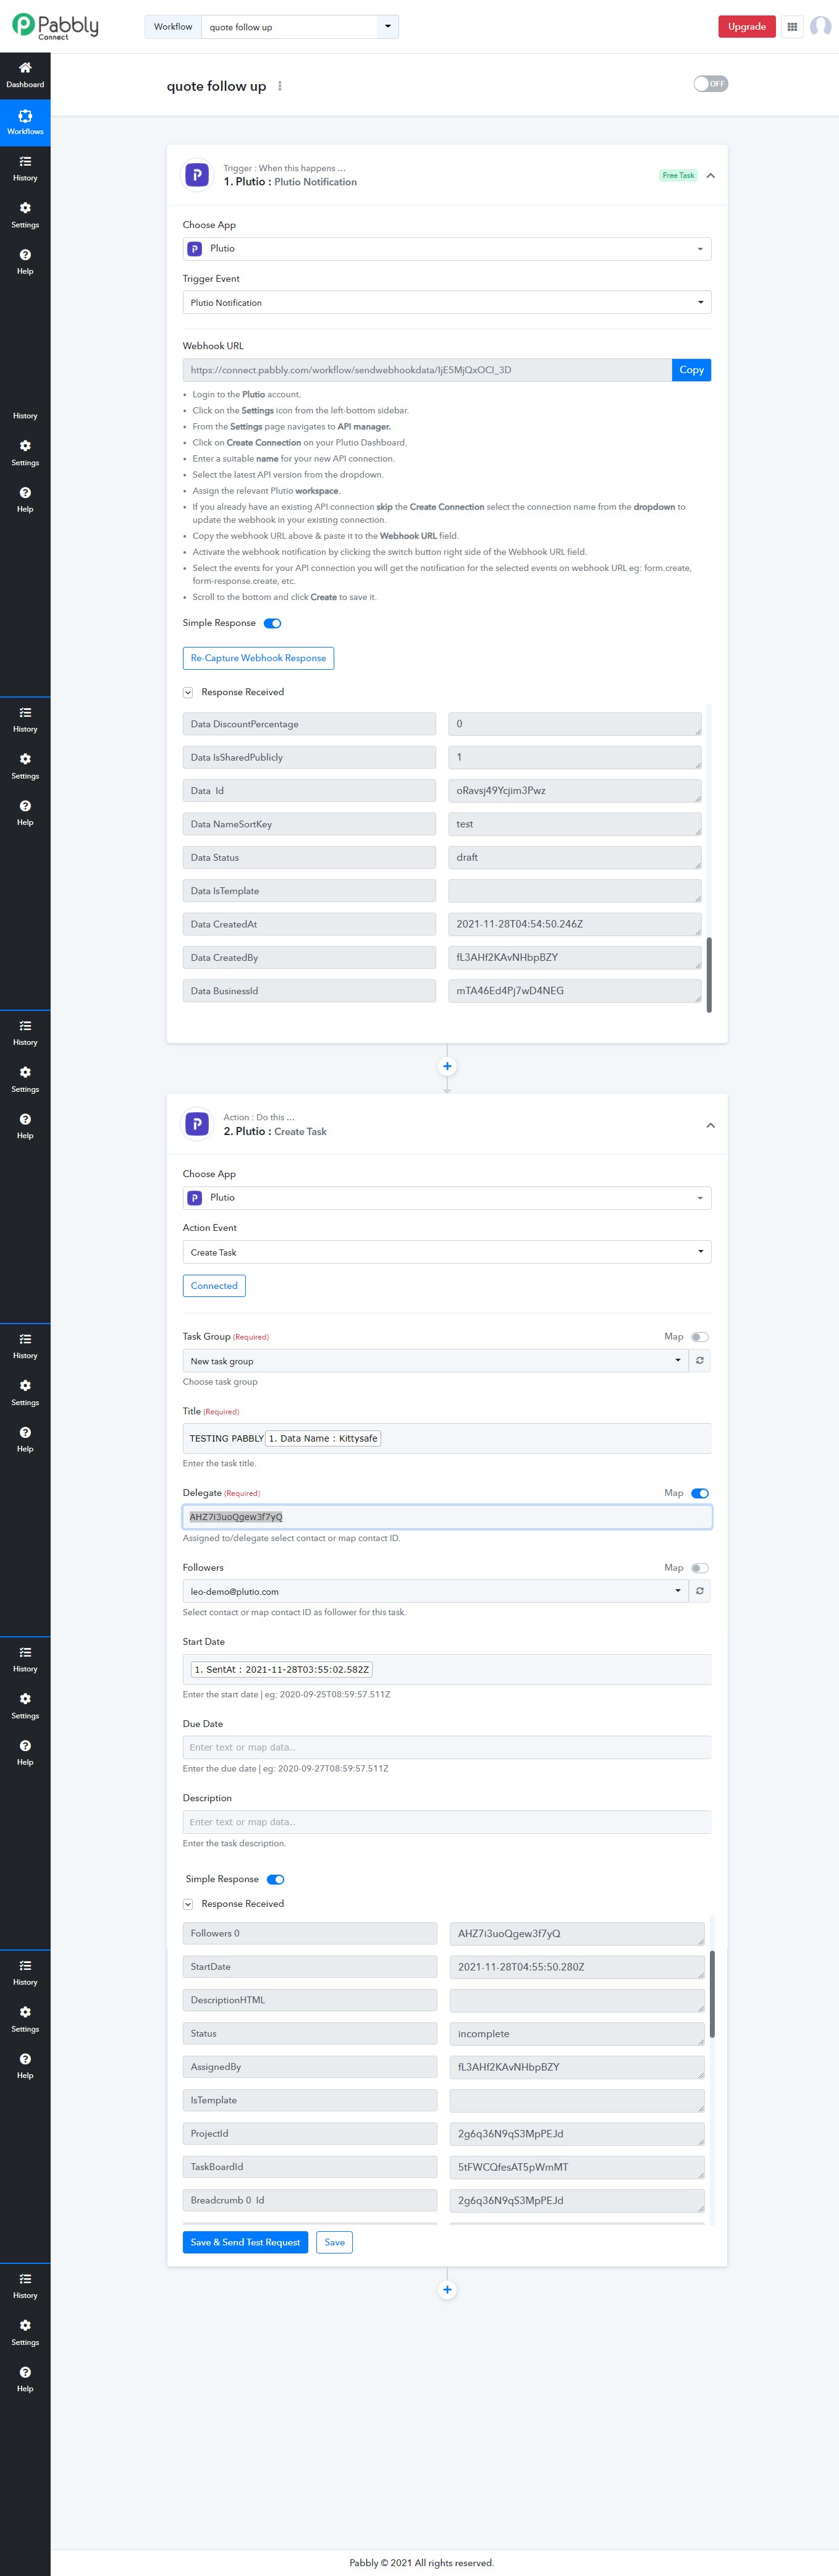Click the ProjectId value 2g6q36N9qS3MpPEJd
Image resolution: width=839 pixels, height=2576 pixels.
[577, 2133]
